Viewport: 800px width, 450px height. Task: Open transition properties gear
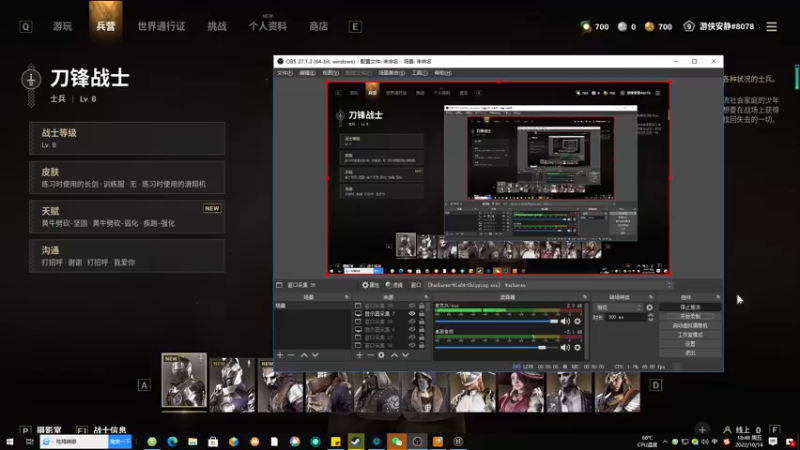click(x=649, y=308)
